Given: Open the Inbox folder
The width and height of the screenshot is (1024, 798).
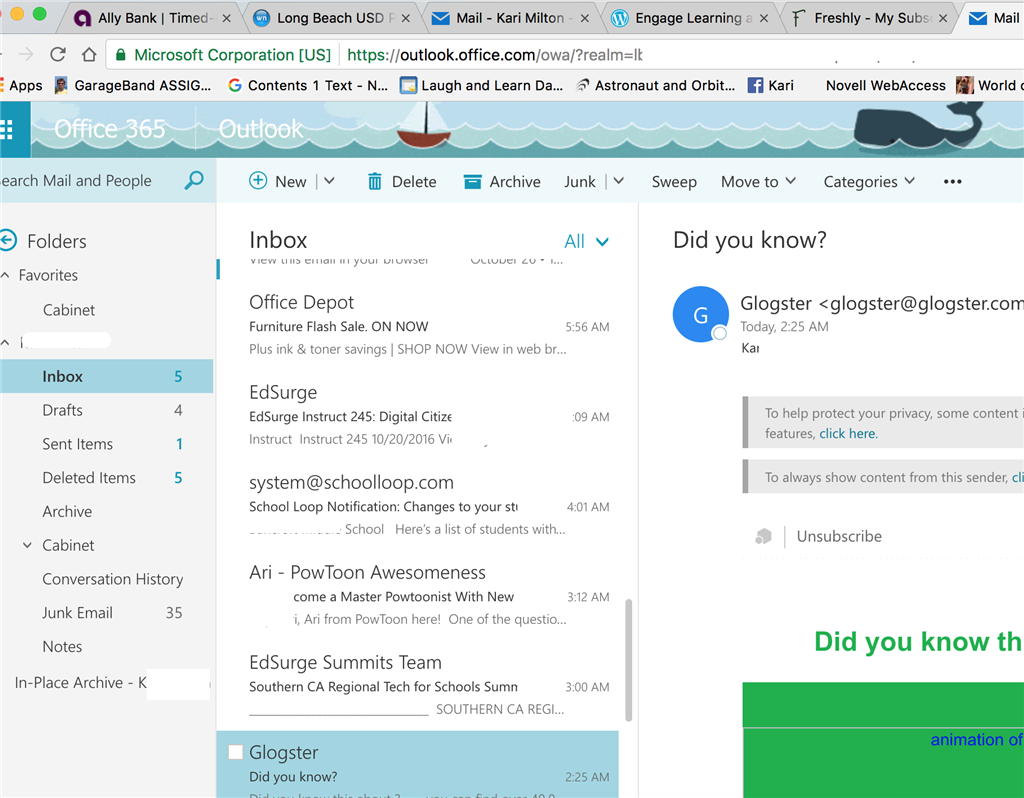Looking at the screenshot, I should [106, 376].
